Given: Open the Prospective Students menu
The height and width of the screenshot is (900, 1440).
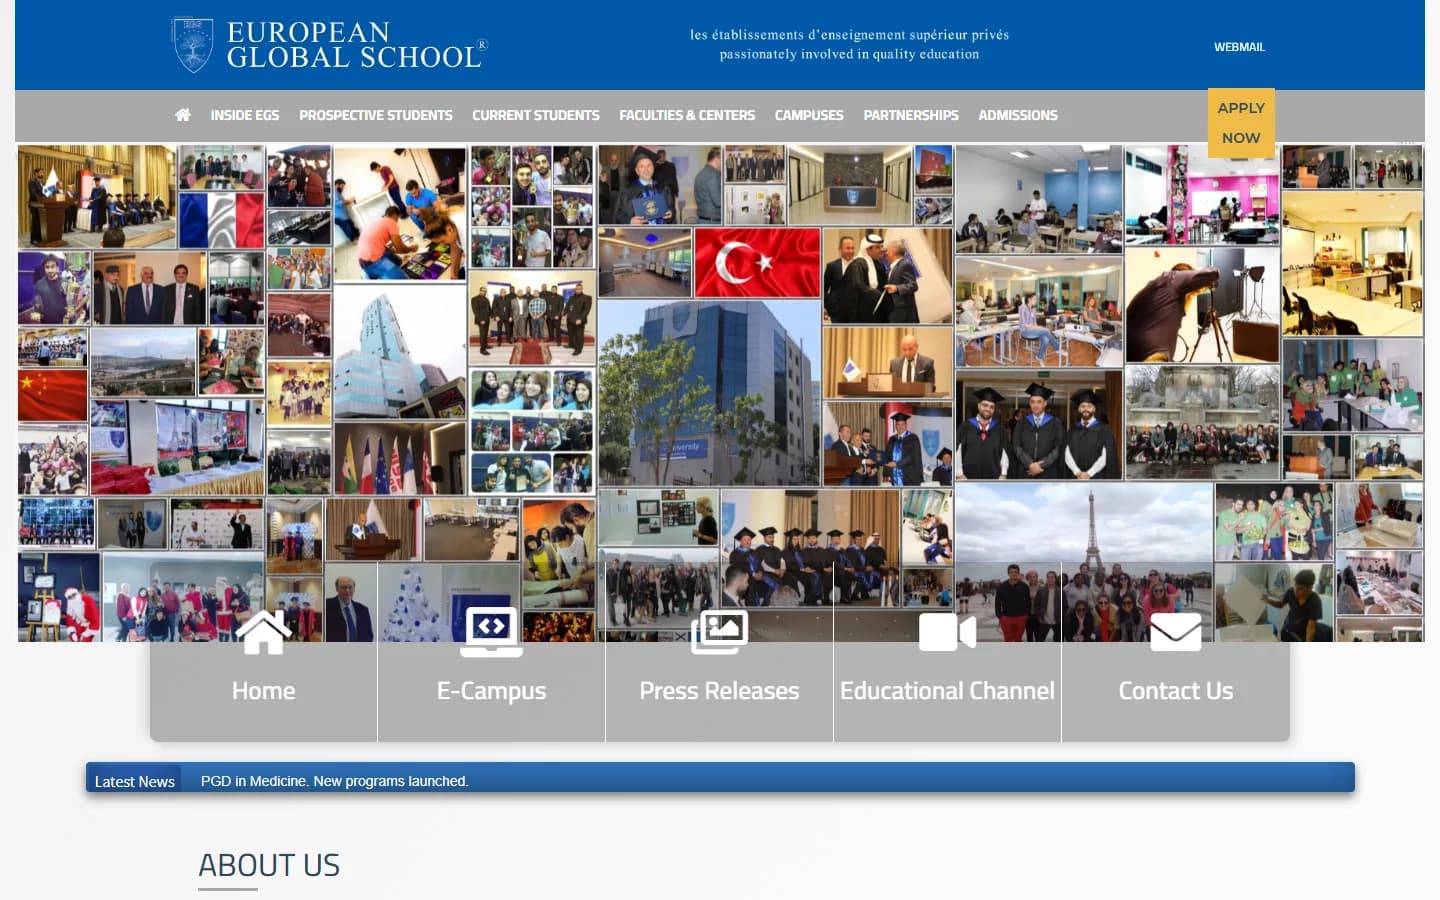Looking at the screenshot, I should pyautogui.click(x=376, y=115).
